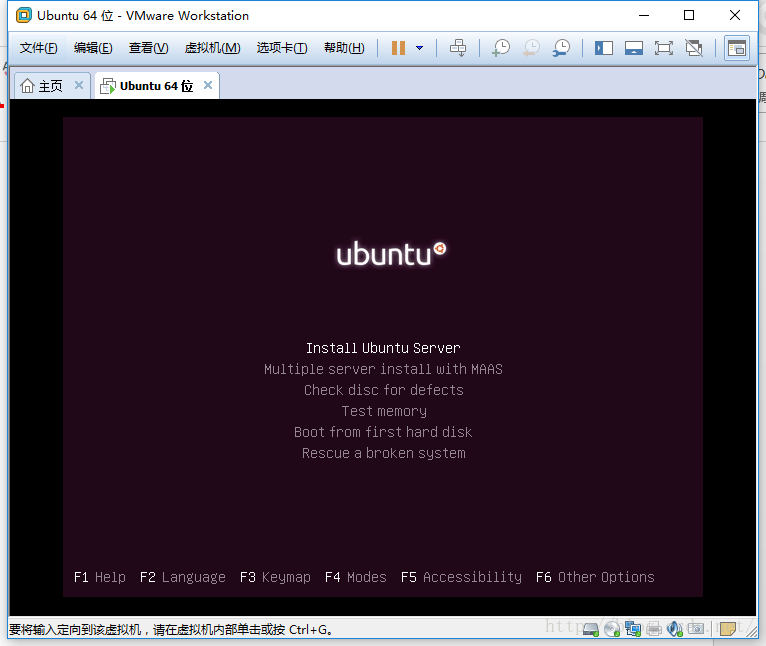Image resolution: width=766 pixels, height=646 pixels.
Task: Click the Ctrl+G status bar hint text
Action: tap(171, 629)
